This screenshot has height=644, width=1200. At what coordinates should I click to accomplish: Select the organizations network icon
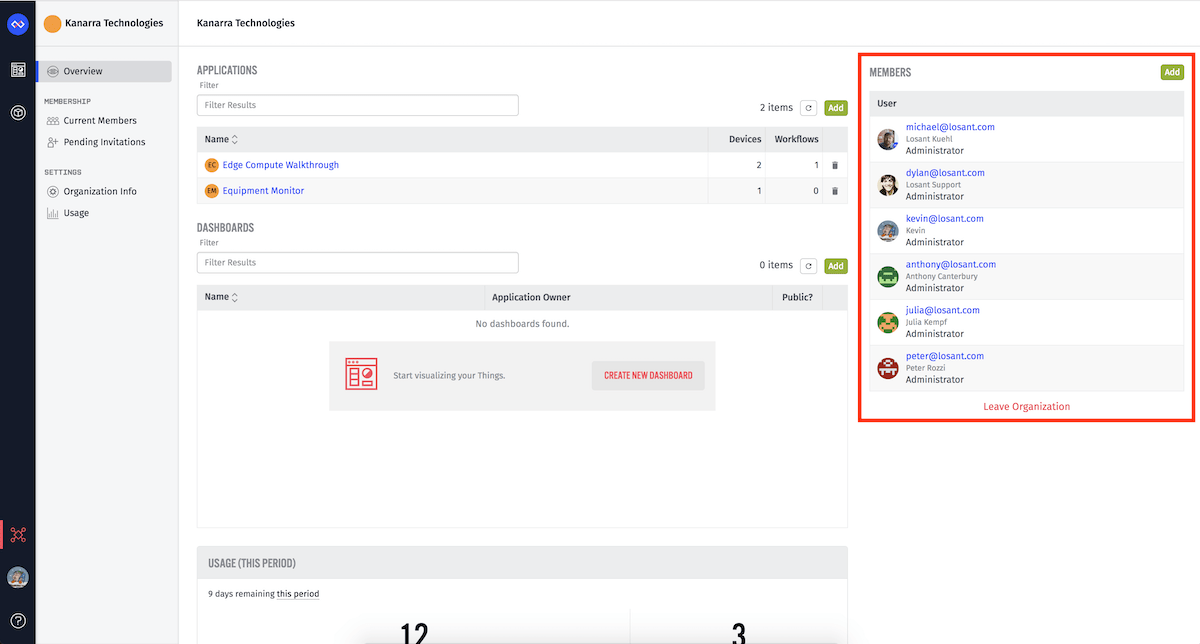pyautogui.click(x=18, y=534)
